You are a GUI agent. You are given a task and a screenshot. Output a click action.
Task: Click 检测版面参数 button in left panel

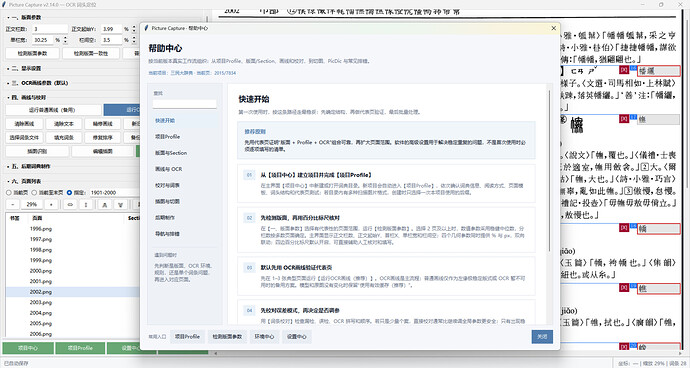click(x=32, y=53)
